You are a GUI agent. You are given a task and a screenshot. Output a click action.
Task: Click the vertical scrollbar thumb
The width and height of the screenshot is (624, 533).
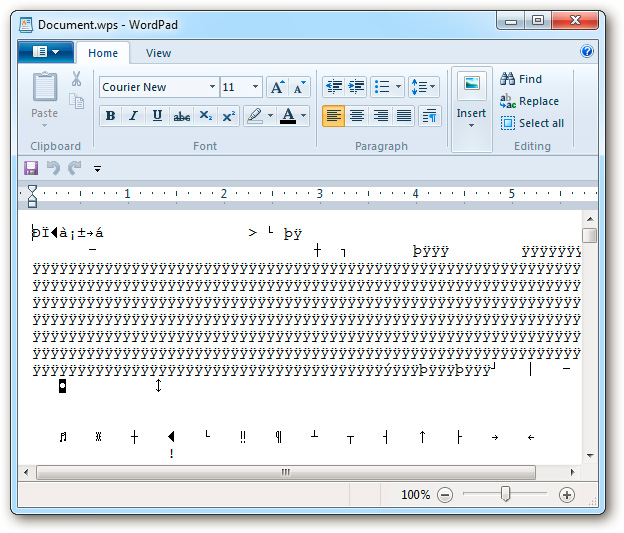click(590, 235)
